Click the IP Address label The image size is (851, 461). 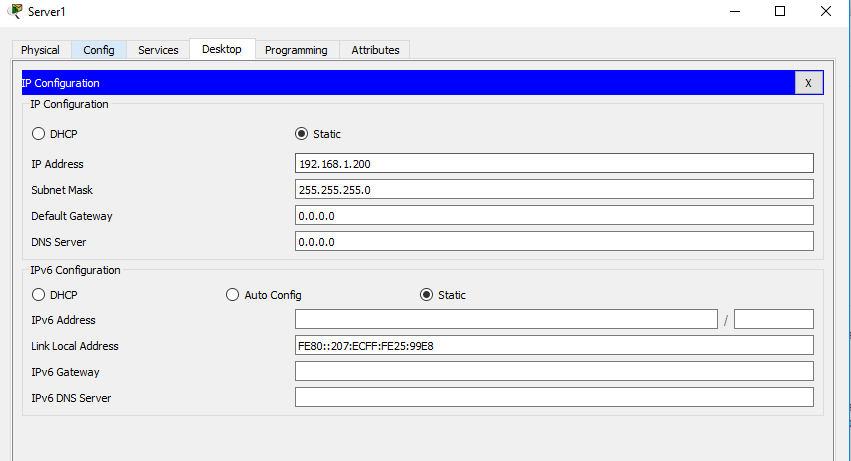click(x=58, y=164)
